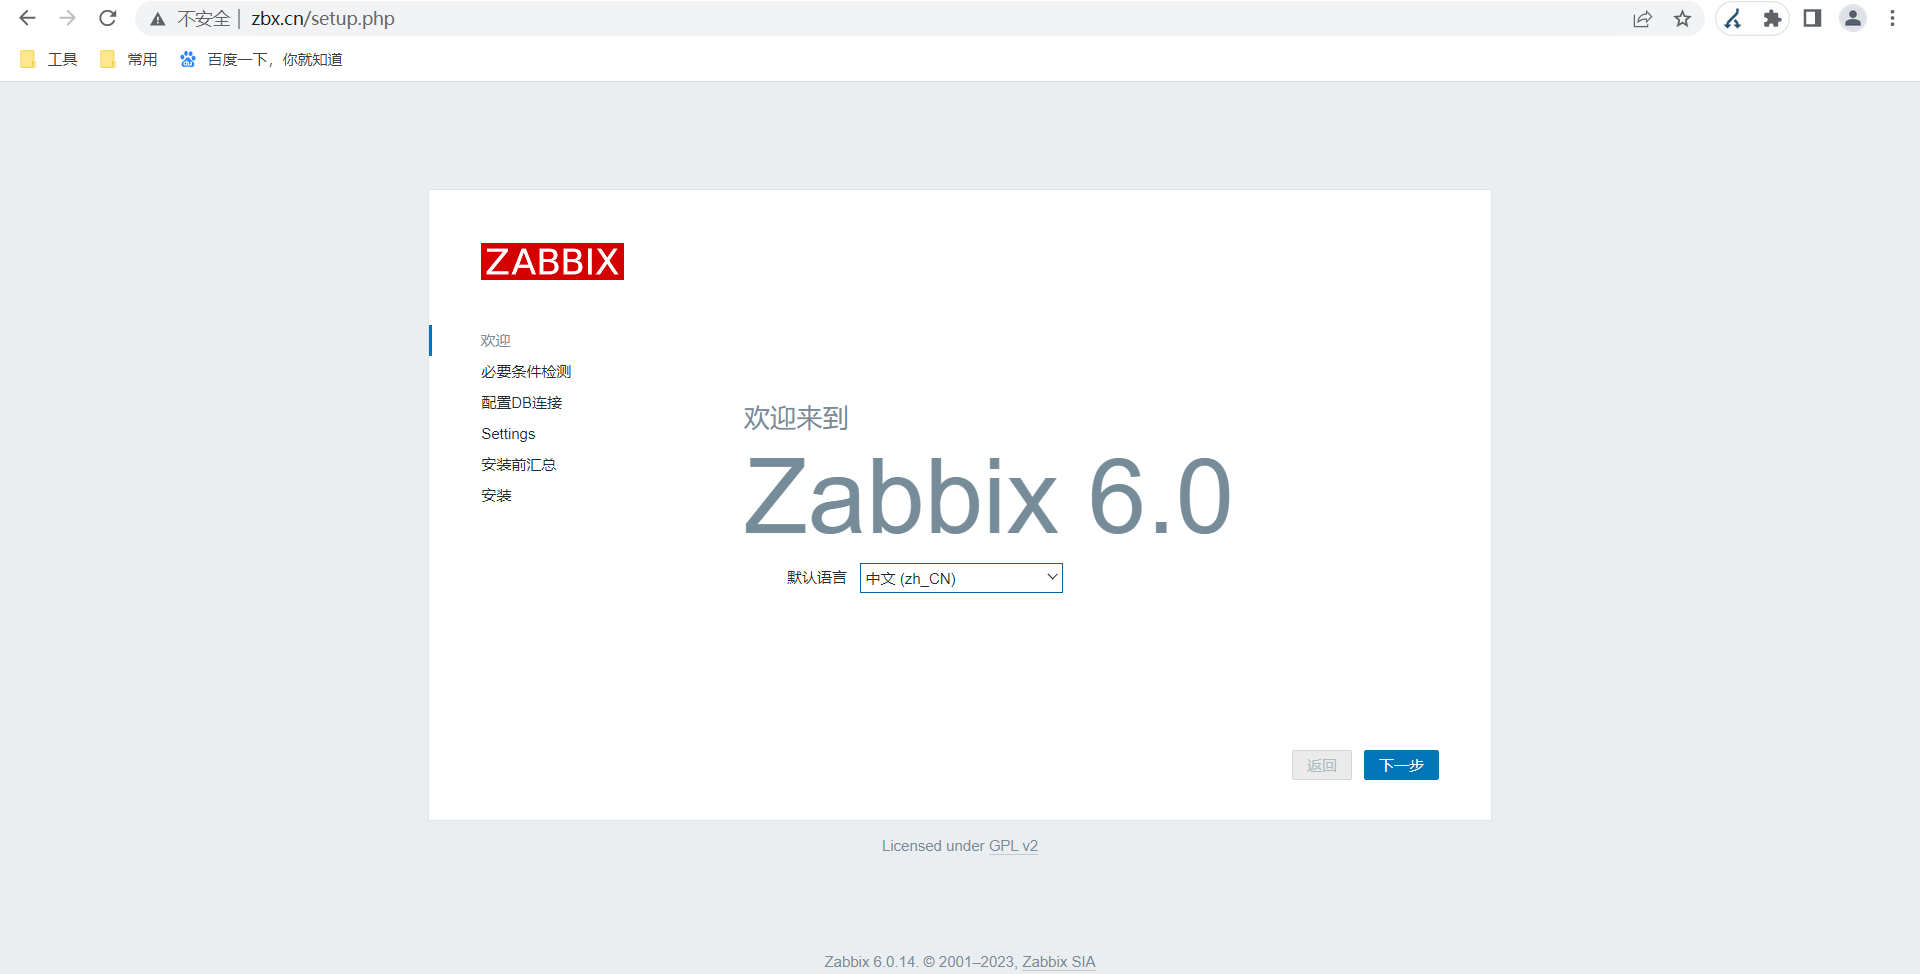Viewport: 1920px width, 974px height.
Task: Select the 必要条件检测 setup step
Action: tap(526, 372)
